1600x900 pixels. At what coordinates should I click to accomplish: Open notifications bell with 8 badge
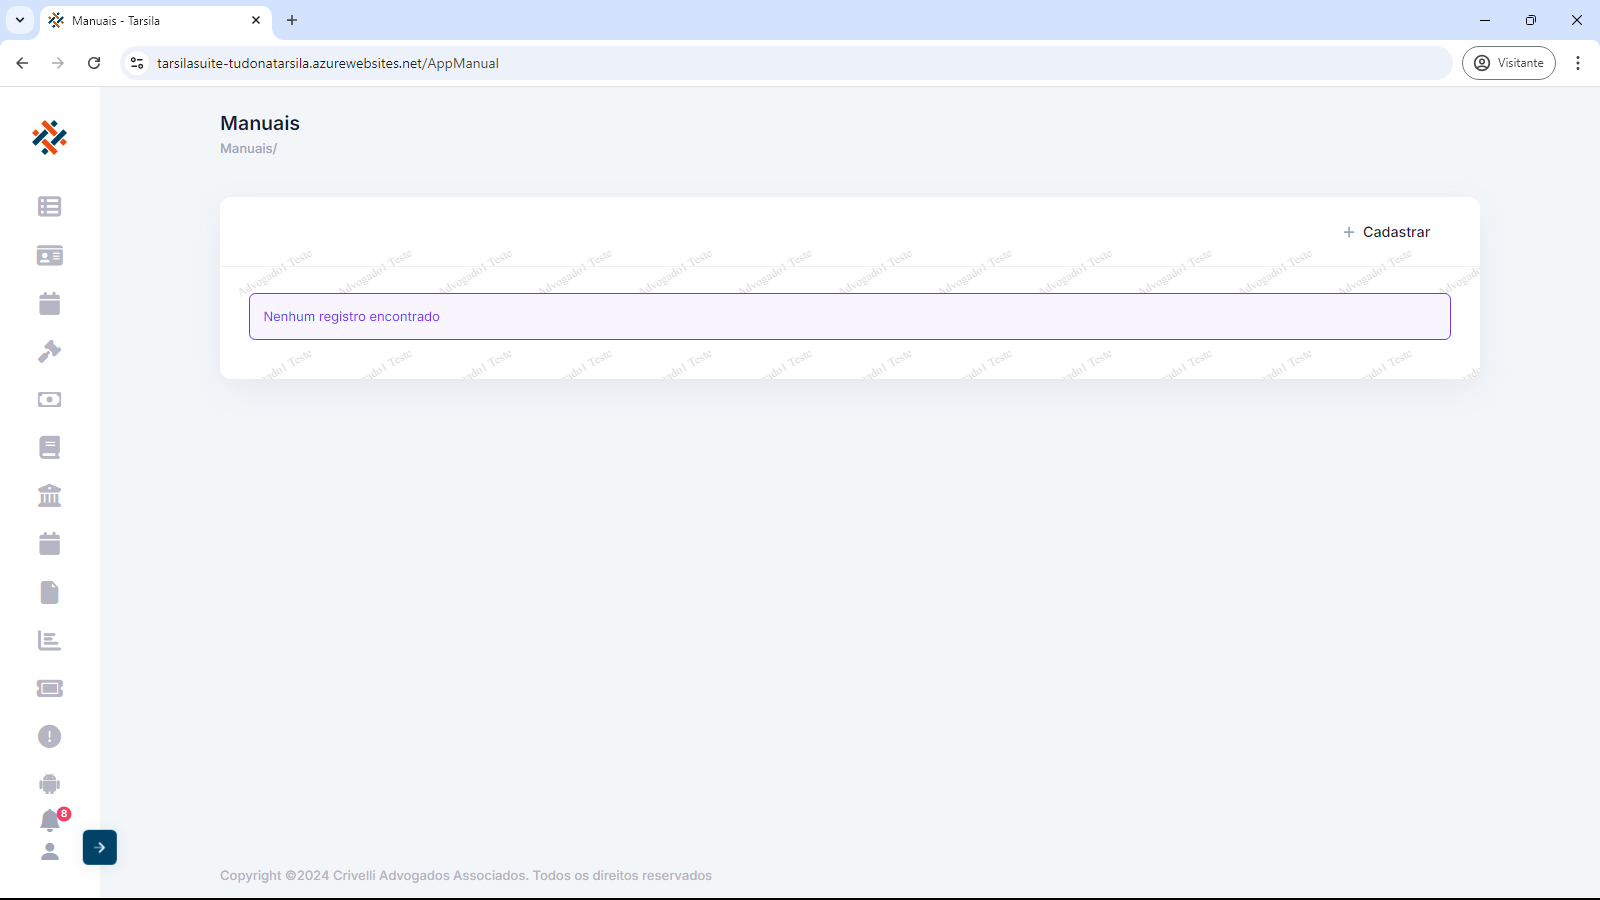(50, 821)
